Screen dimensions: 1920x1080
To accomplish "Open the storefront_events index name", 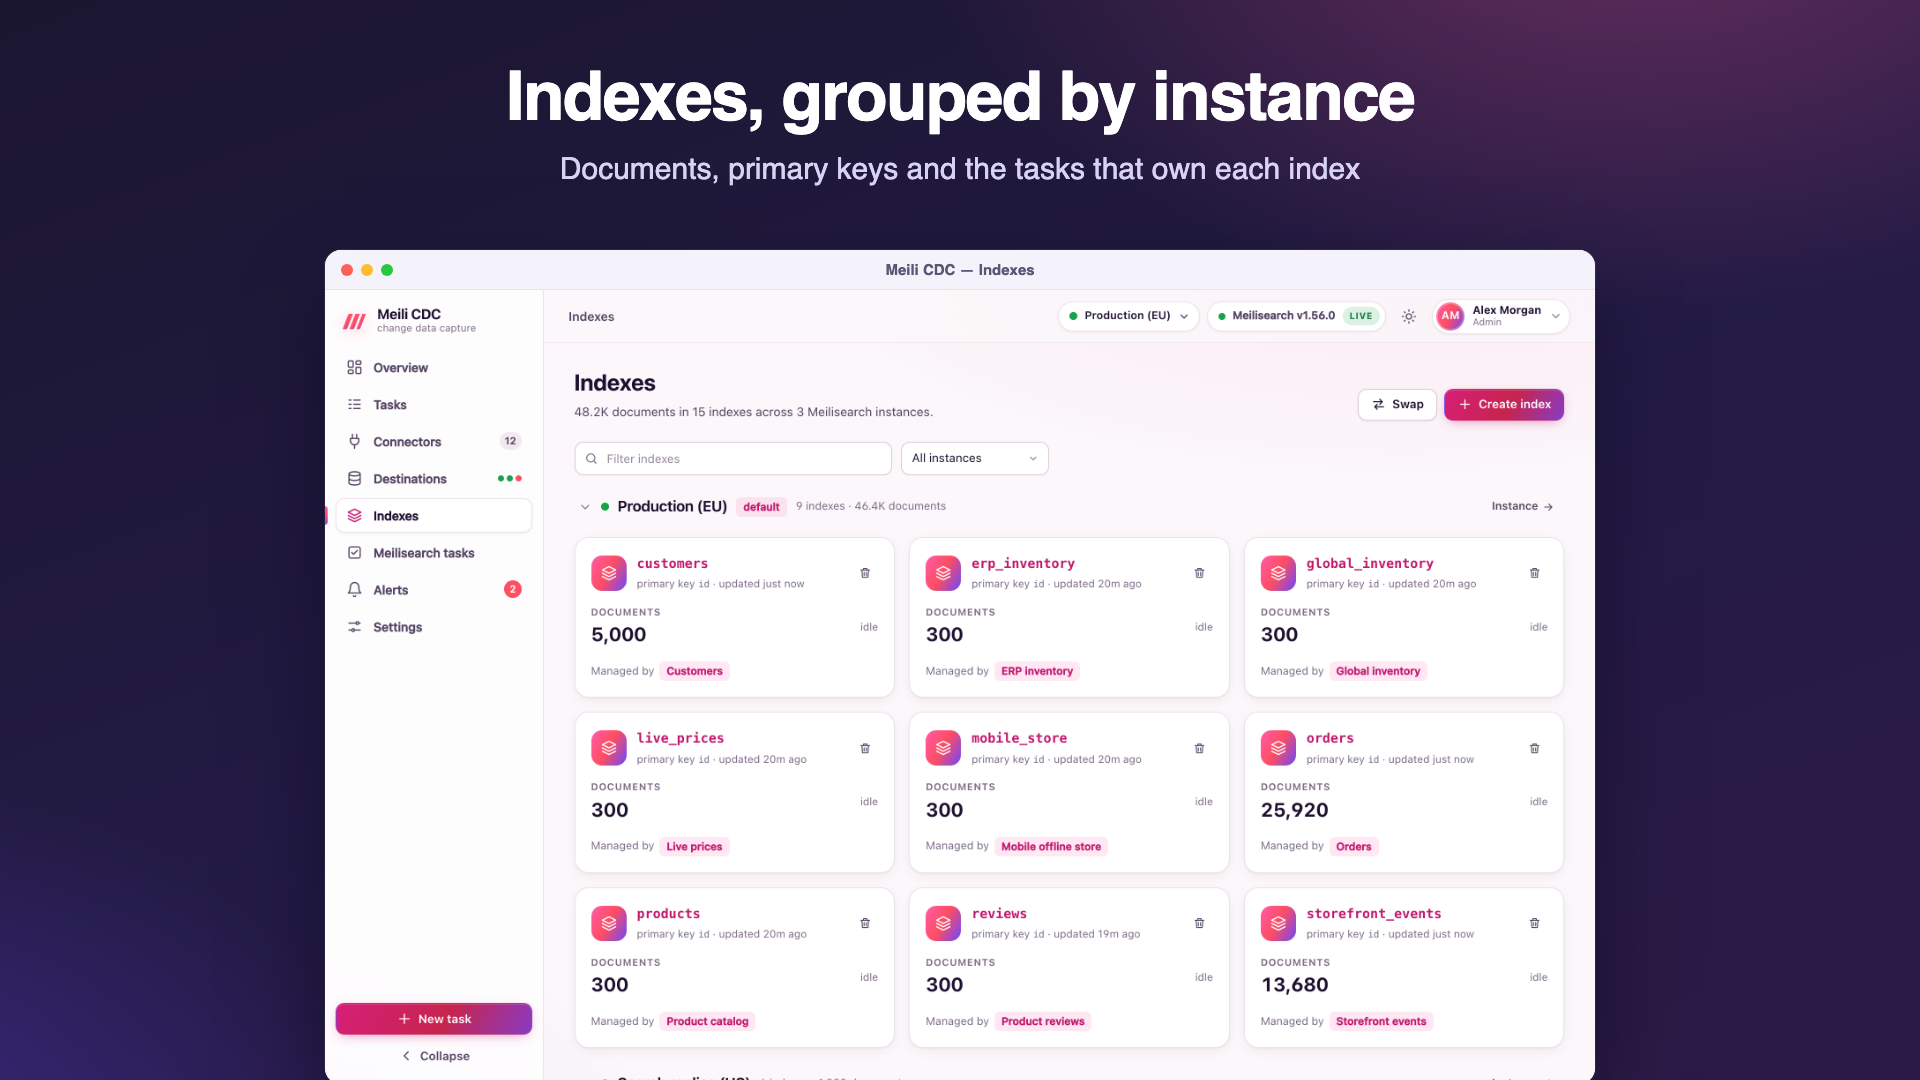I will (1374, 914).
